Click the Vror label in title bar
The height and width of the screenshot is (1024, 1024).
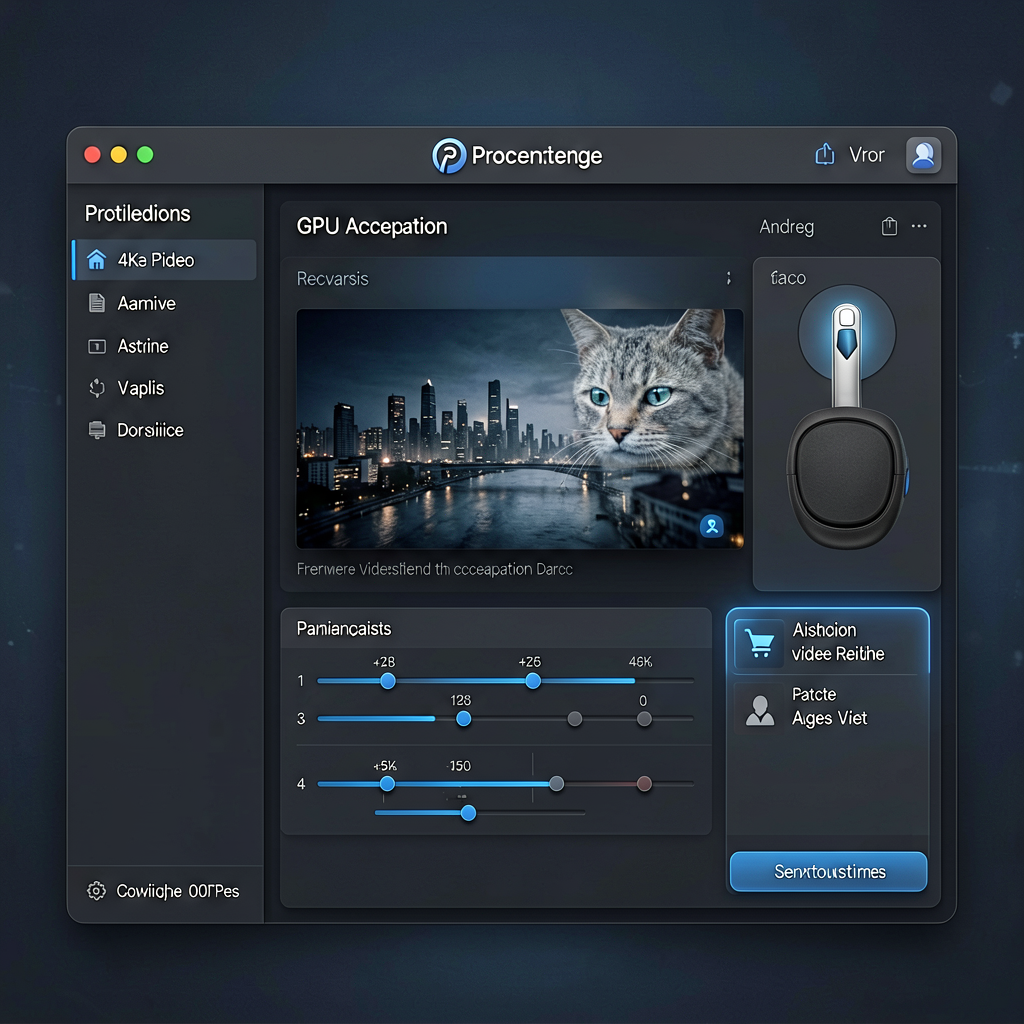tap(866, 155)
